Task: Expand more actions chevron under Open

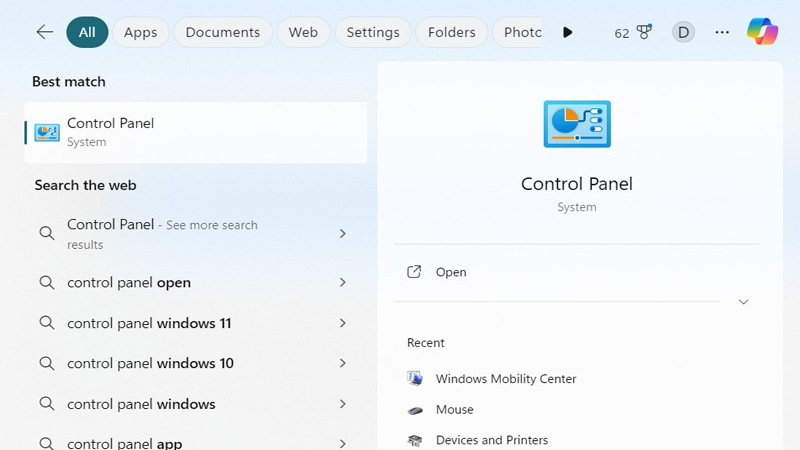Action: [x=743, y=302]
